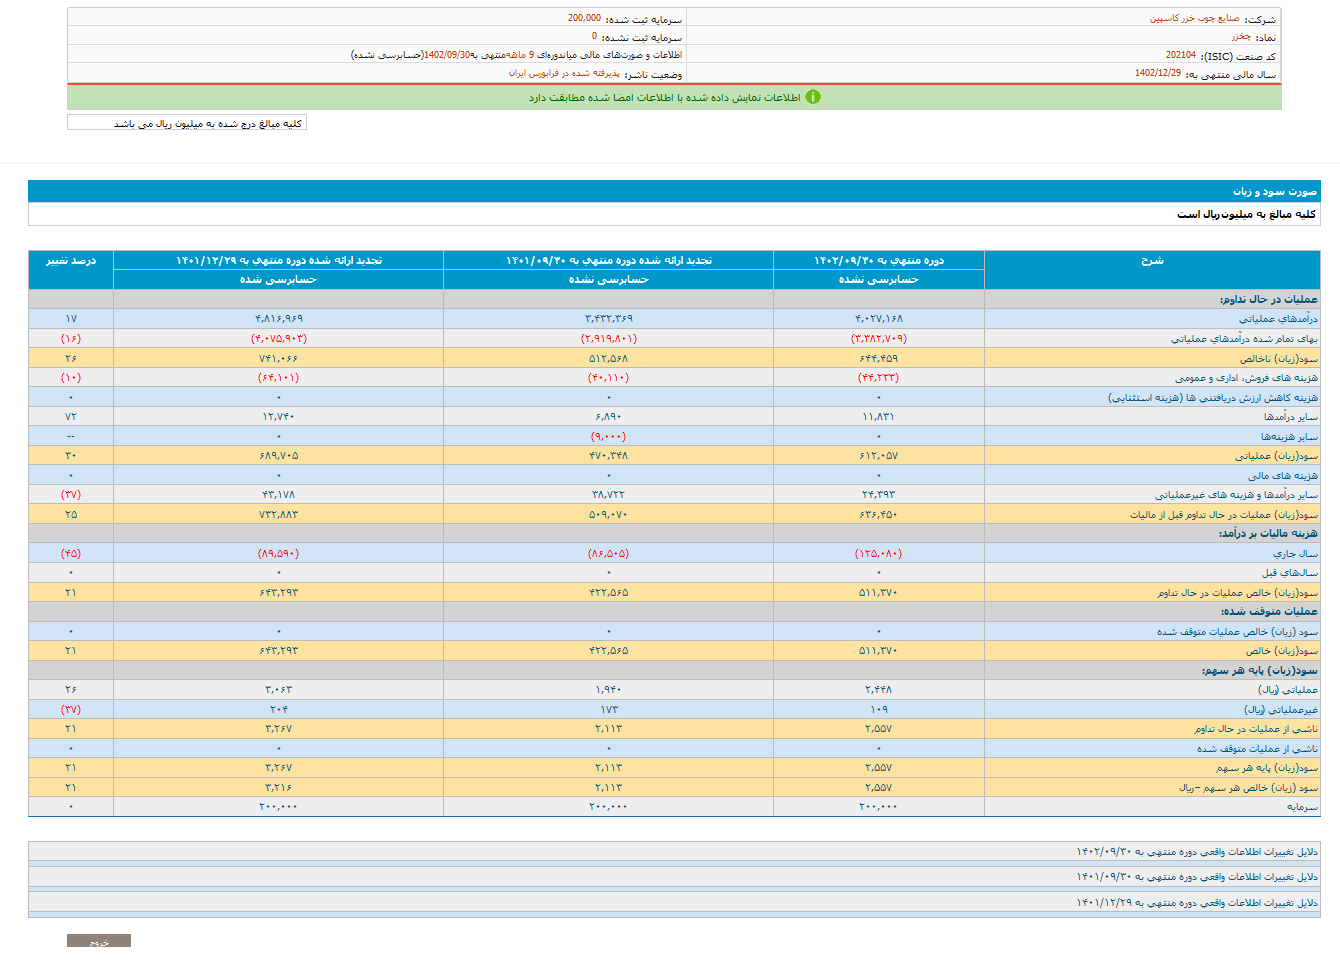Expand reasons for changes for period 1401/12/29
Image resolution: width=1340 pixels, height=966 pixels.
(1196, 903)
